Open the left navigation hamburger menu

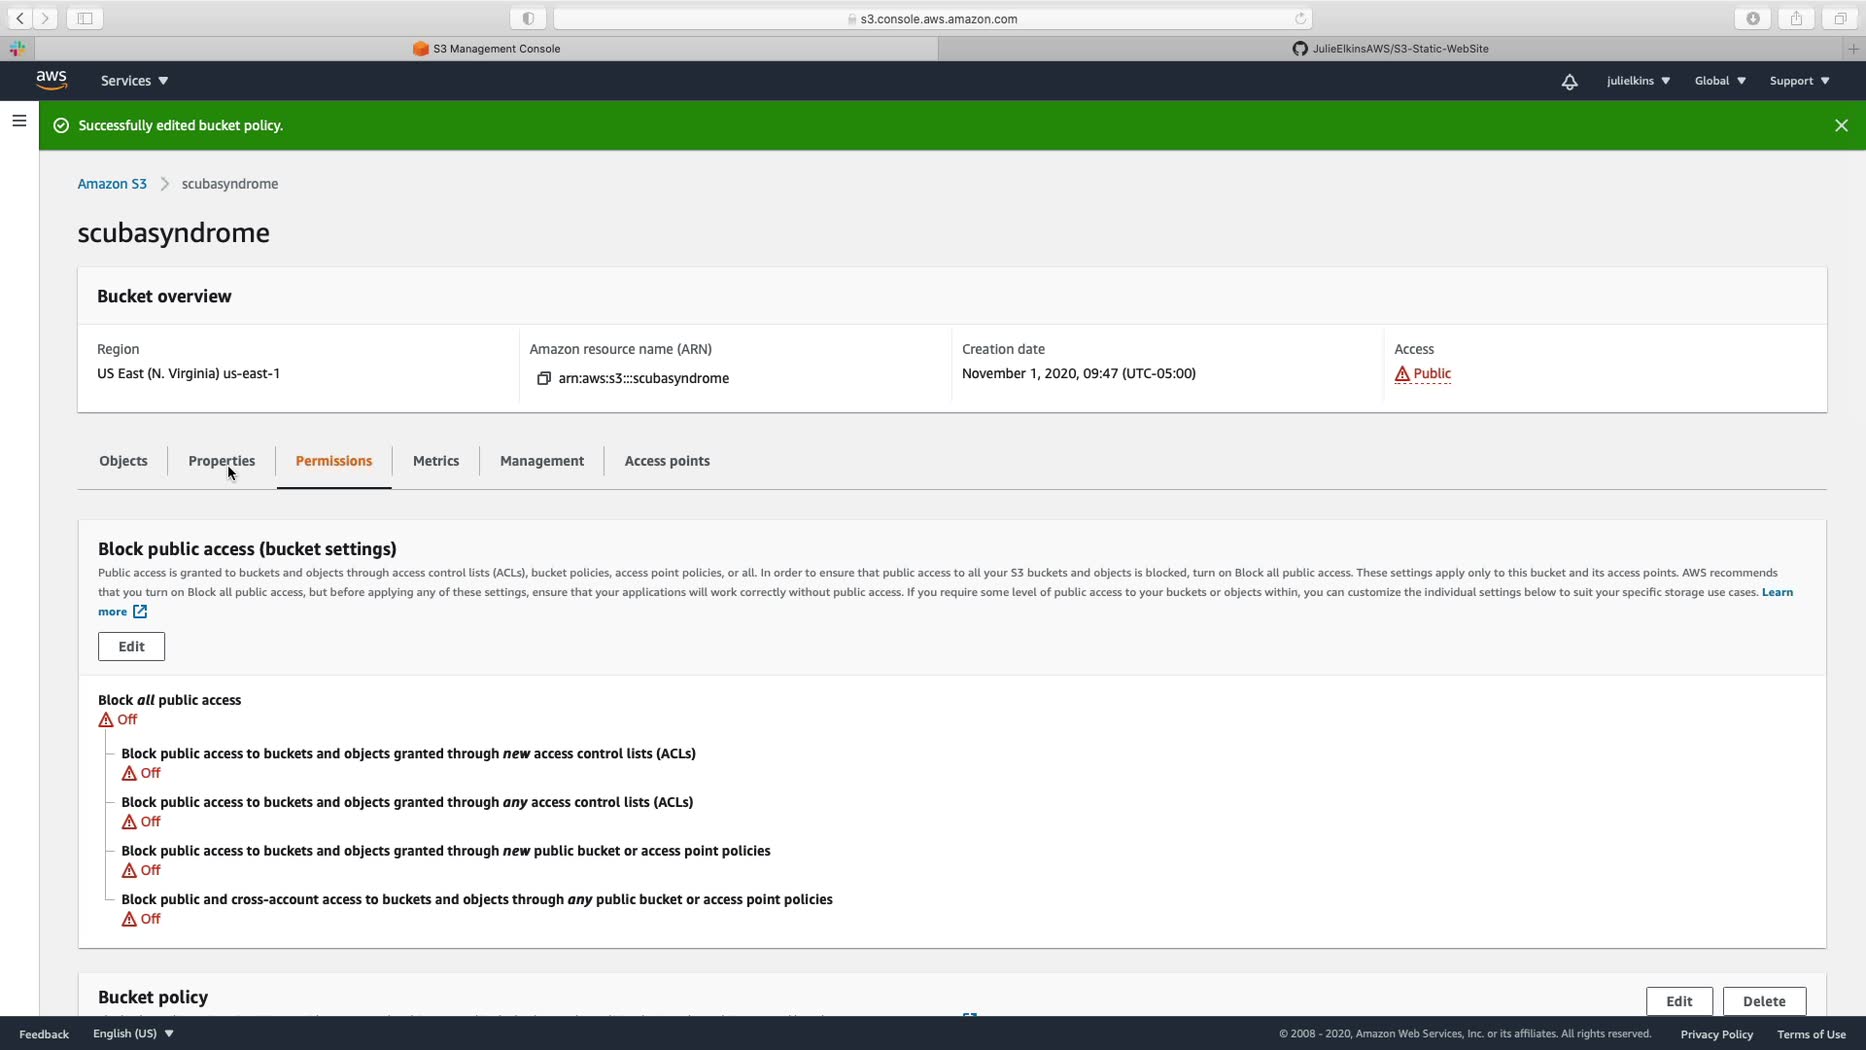pyautogui.click(x=19, y=121)
